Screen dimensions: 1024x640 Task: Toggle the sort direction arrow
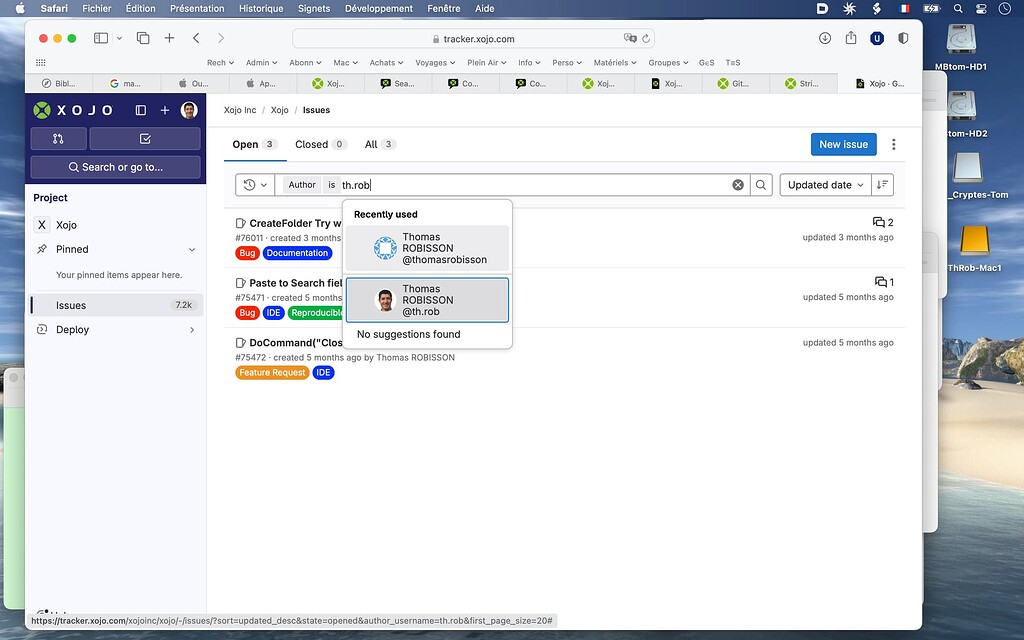(x=881, y=184)
